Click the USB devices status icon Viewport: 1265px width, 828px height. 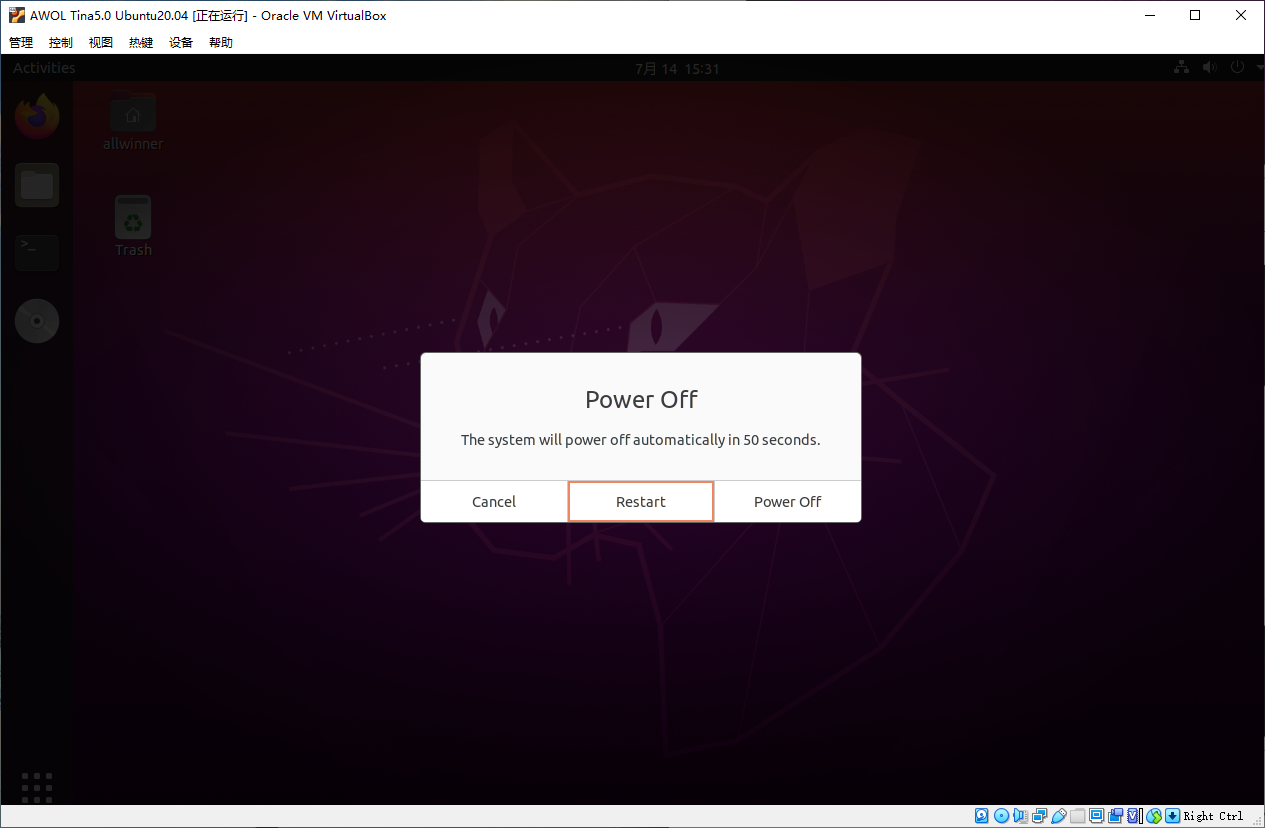coord(1059,816)
